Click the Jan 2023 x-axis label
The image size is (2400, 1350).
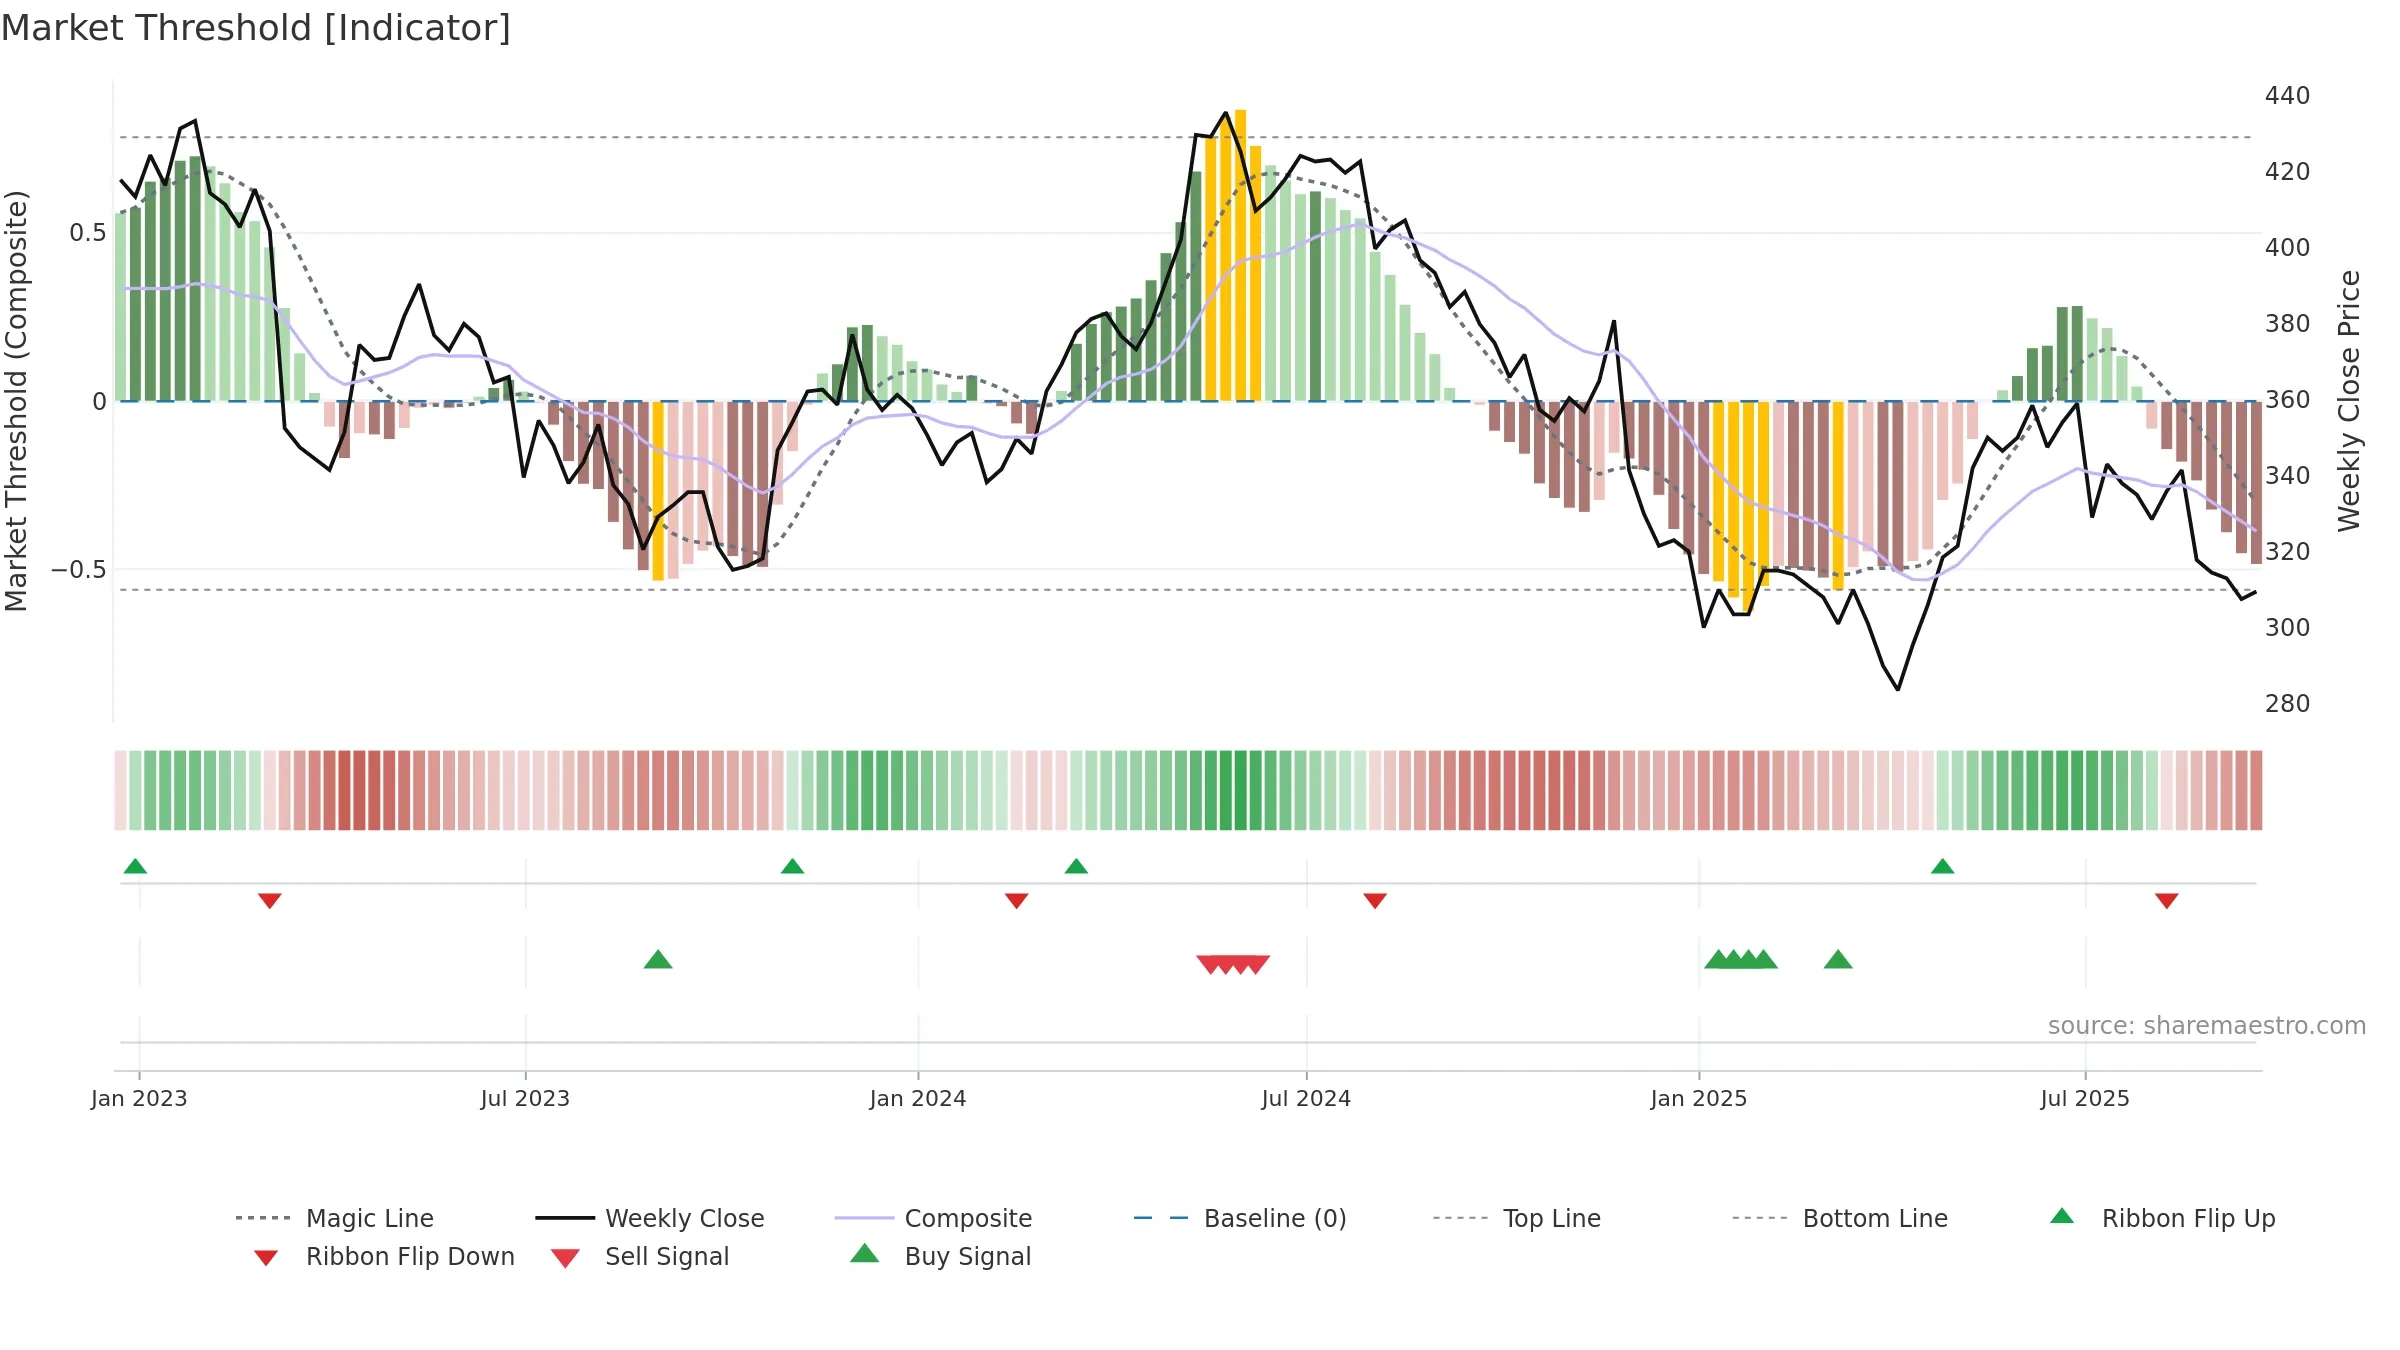click(139, 1099)
